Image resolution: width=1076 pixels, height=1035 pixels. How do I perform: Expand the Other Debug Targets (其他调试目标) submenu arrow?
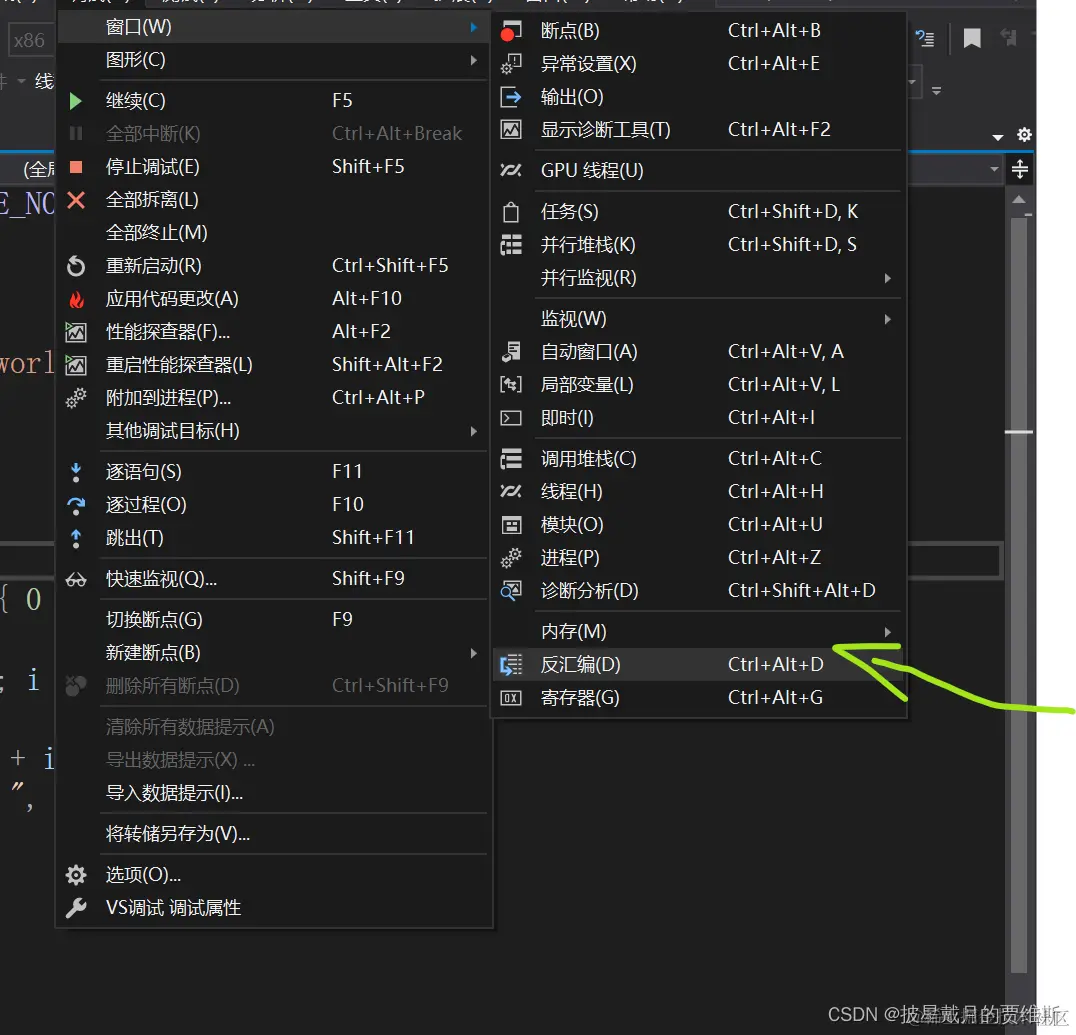click(473, 431)
